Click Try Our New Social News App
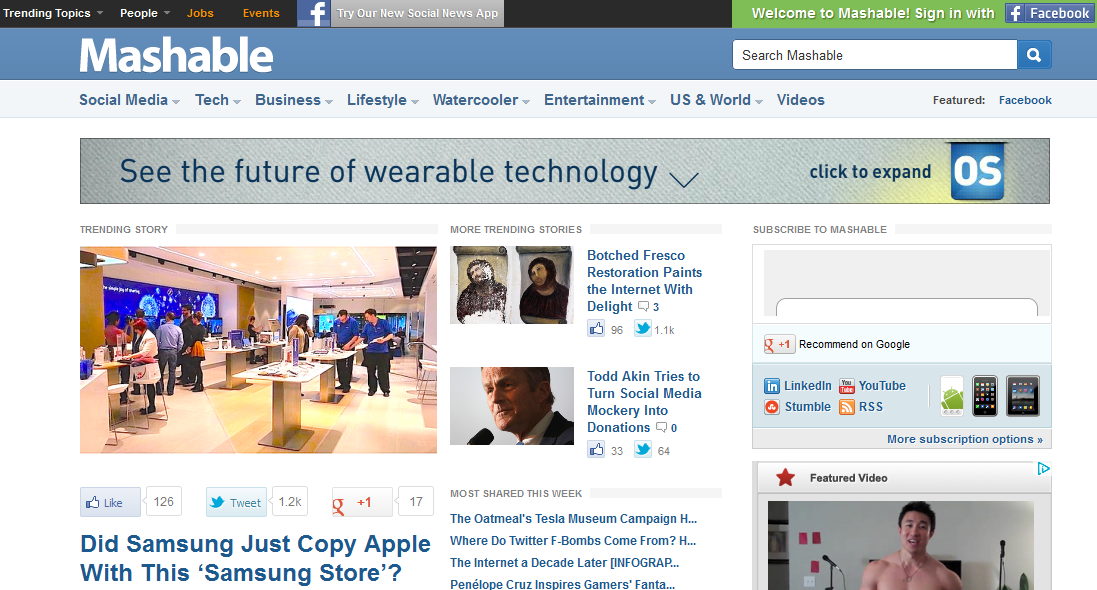The height and width of the screenshot is (590, 1097). [417, 13]
